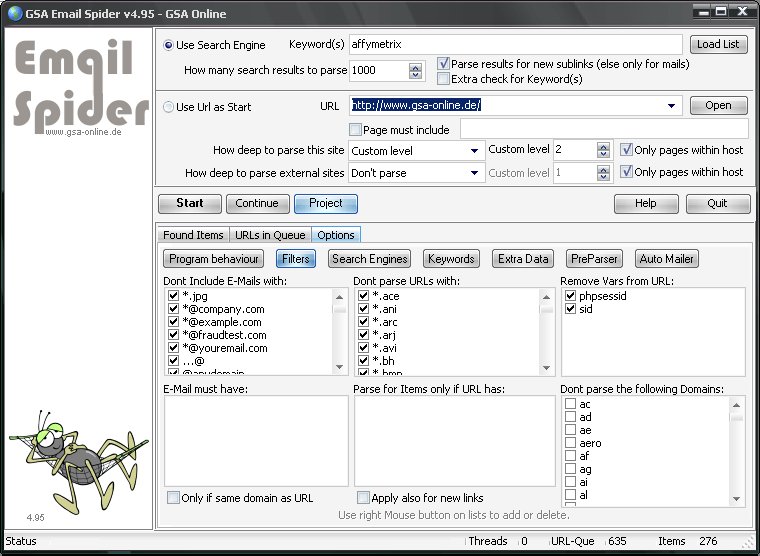The image size is (760, 556).
Task: Open How deep to parse this site dropdown
Action: [x=475, y=150]
